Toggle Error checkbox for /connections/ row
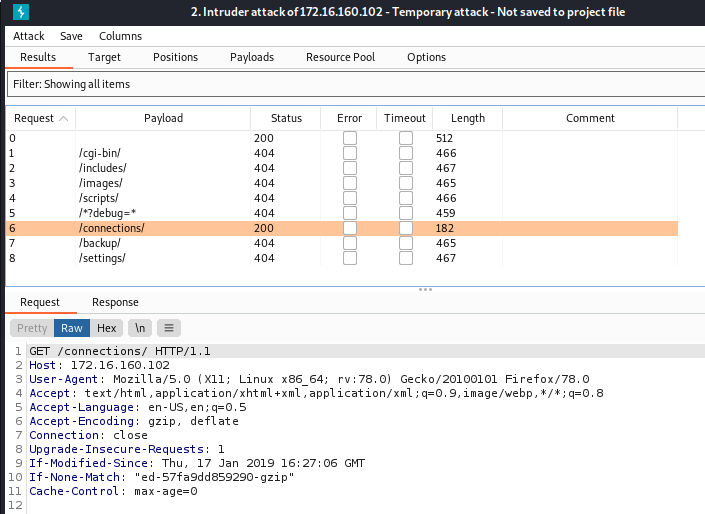This screenshot has width=705, height=514. pos(350,228)
